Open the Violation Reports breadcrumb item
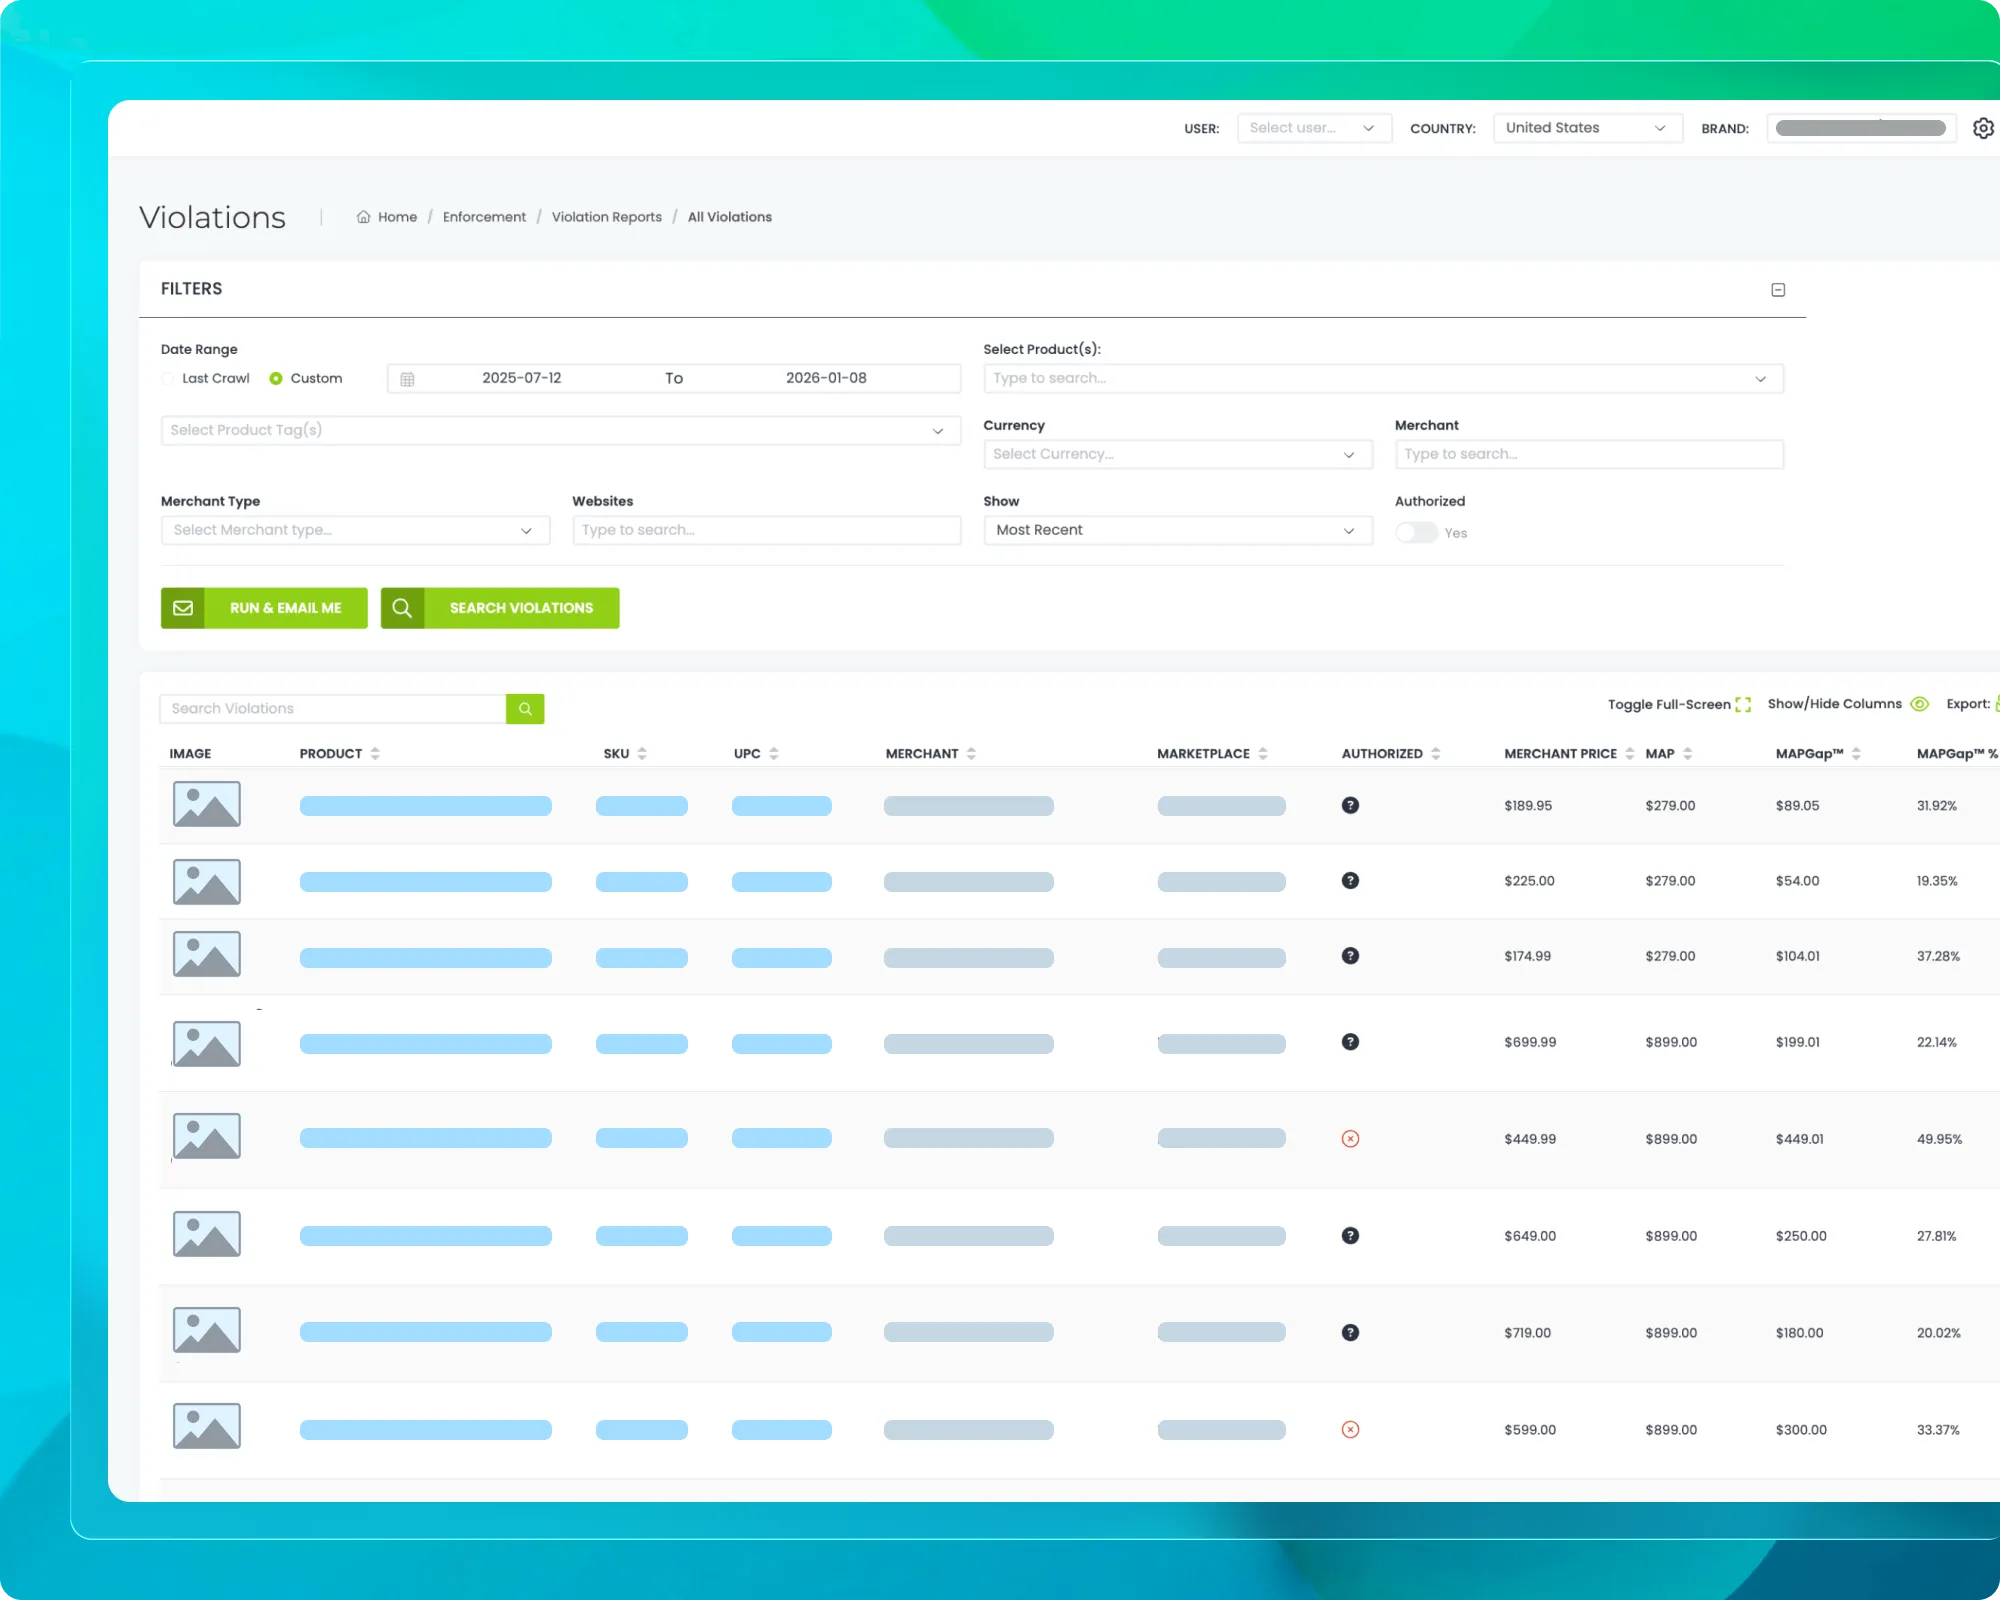Screen dimensions: 2000x1600 point(606,216)
